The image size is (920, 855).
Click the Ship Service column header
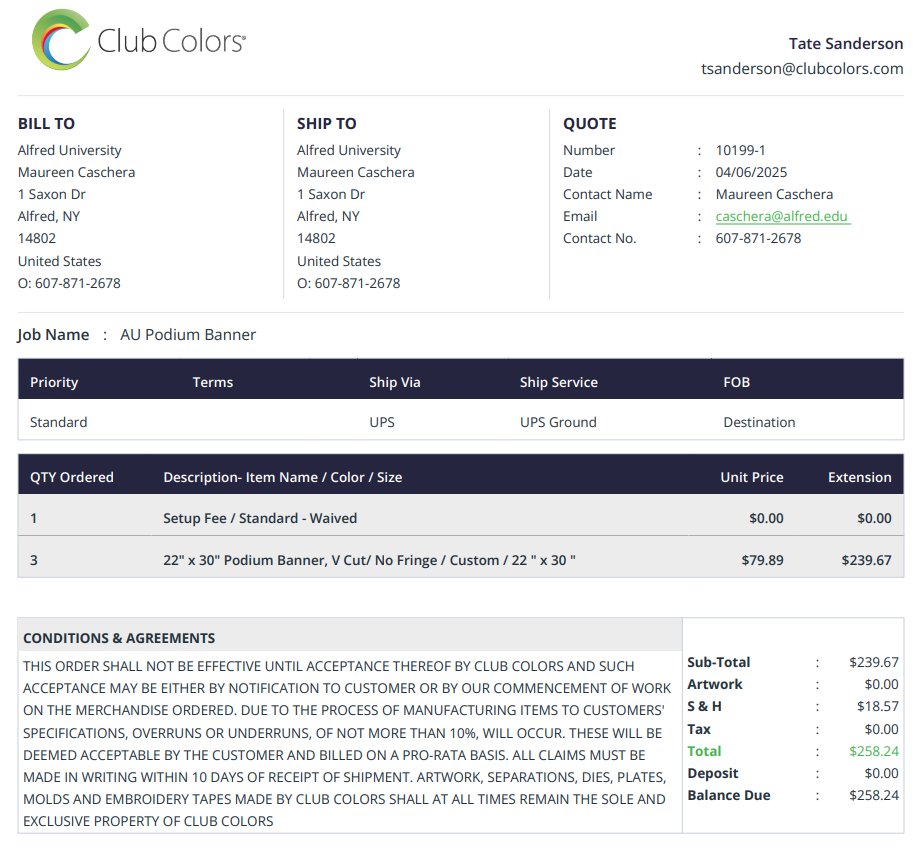pyautogui.click(x=559, y=383)
